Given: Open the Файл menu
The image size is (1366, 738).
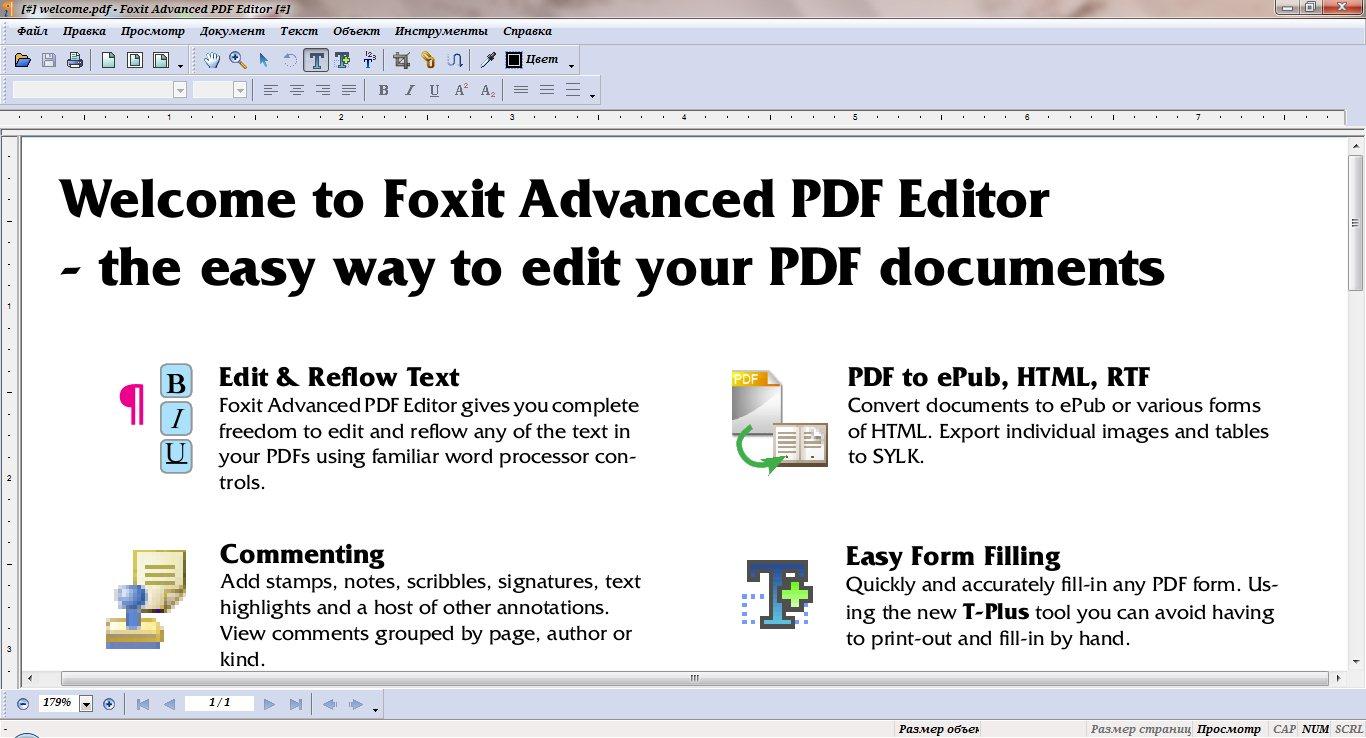Looking at the screenshot, I should tap(33, 31).
